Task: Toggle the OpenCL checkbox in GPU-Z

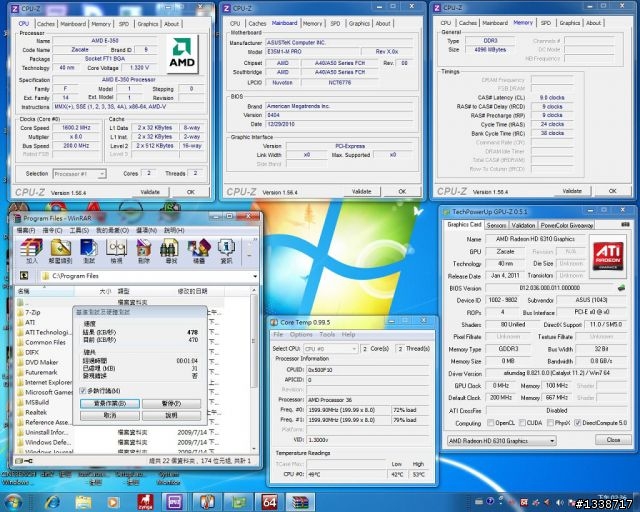Action: tap(491, 423)
